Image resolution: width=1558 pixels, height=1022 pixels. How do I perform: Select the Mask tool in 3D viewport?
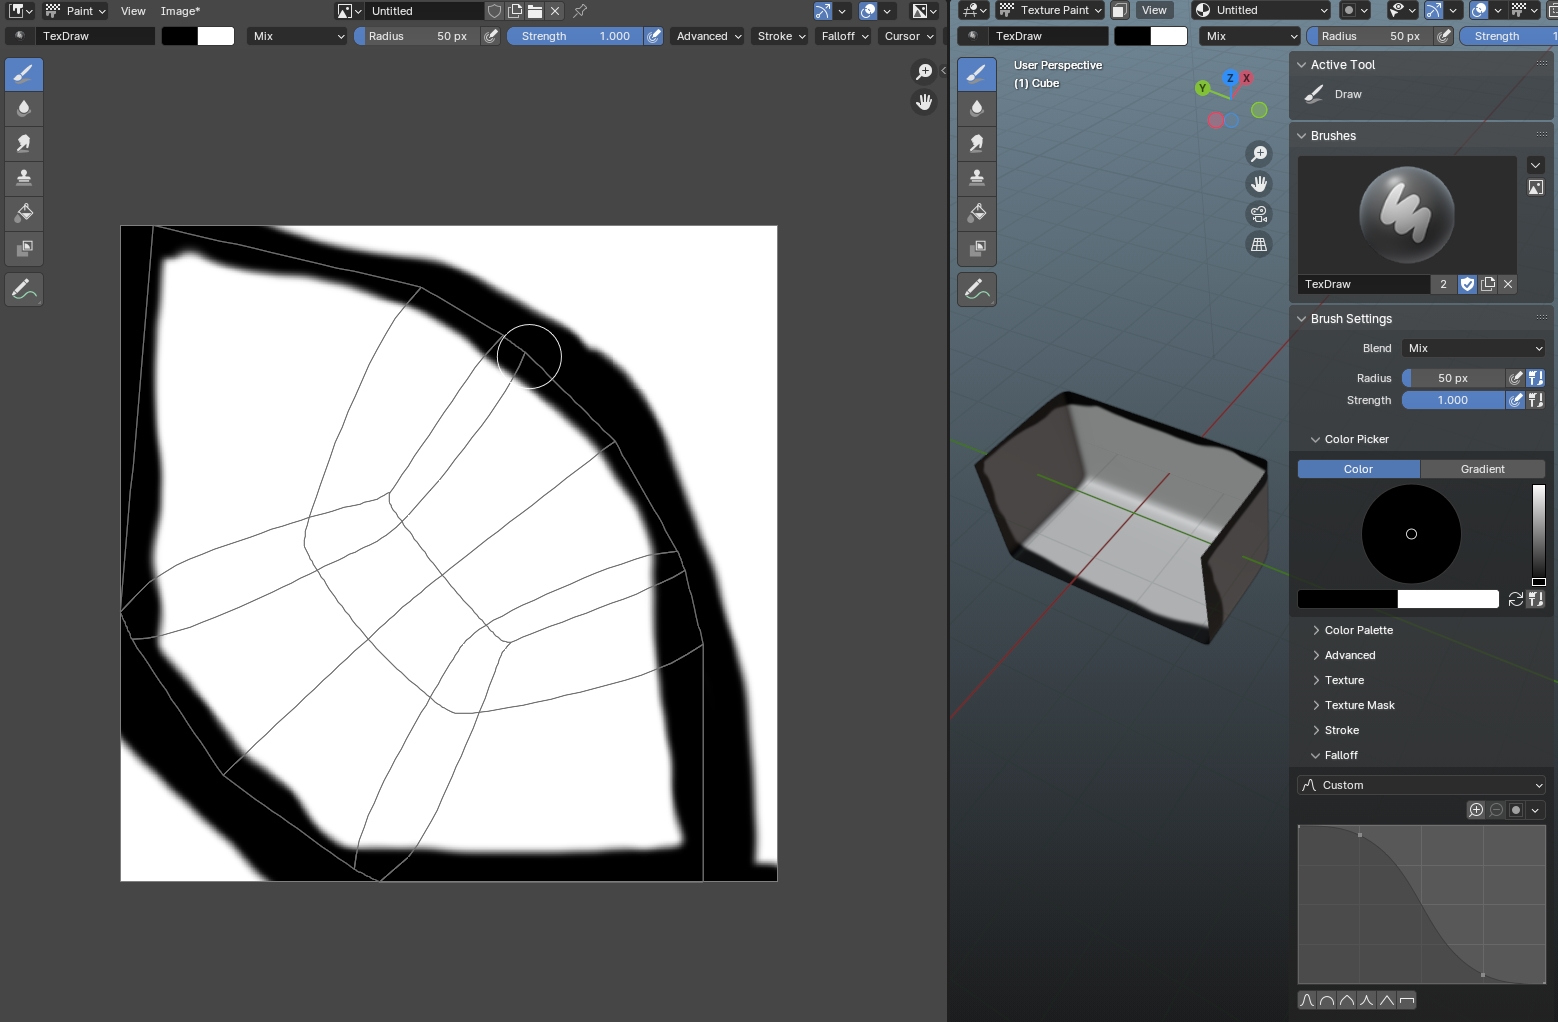[977, 248]
